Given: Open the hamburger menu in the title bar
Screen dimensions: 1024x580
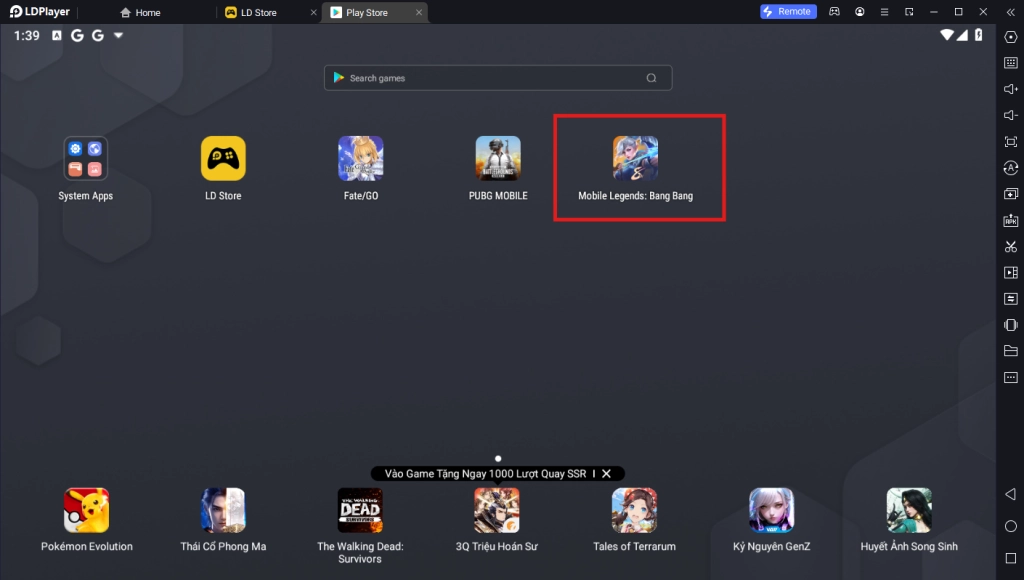Looking at the screenshot, I should point(884,11).
